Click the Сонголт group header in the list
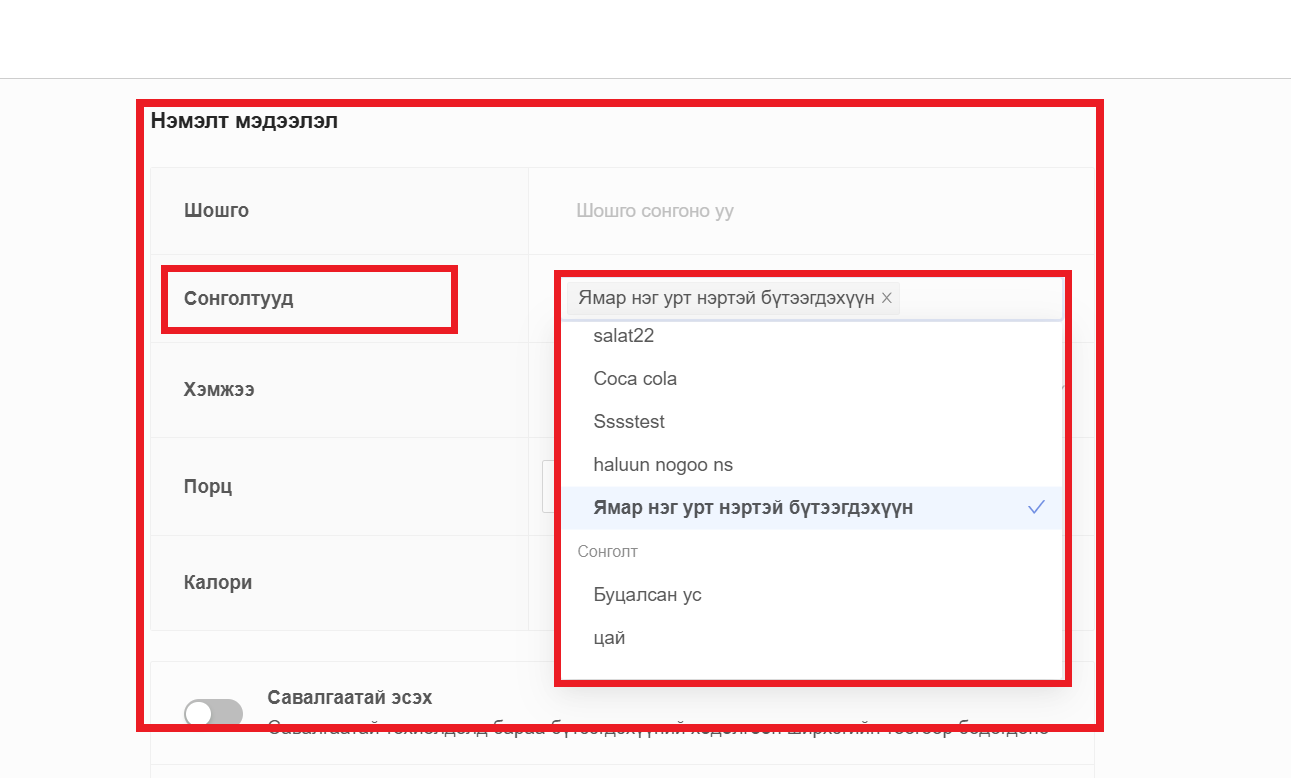This screenshot has height=778, width=1291. tap(608, 552)
